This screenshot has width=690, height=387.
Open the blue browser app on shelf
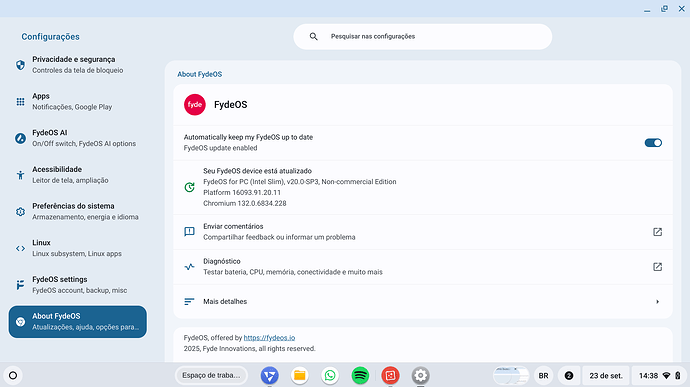click(270, 376)
